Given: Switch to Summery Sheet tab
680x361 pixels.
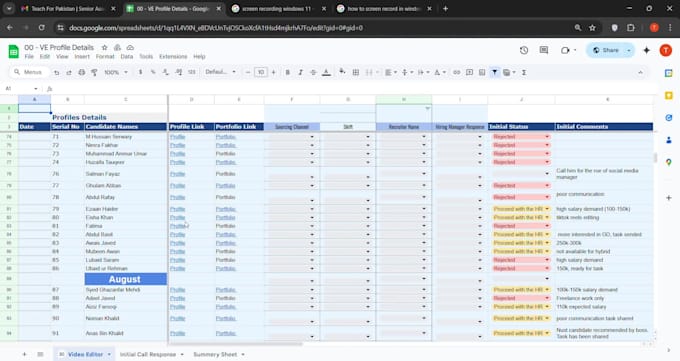Looking at the screenshot, I should (215, 354).
